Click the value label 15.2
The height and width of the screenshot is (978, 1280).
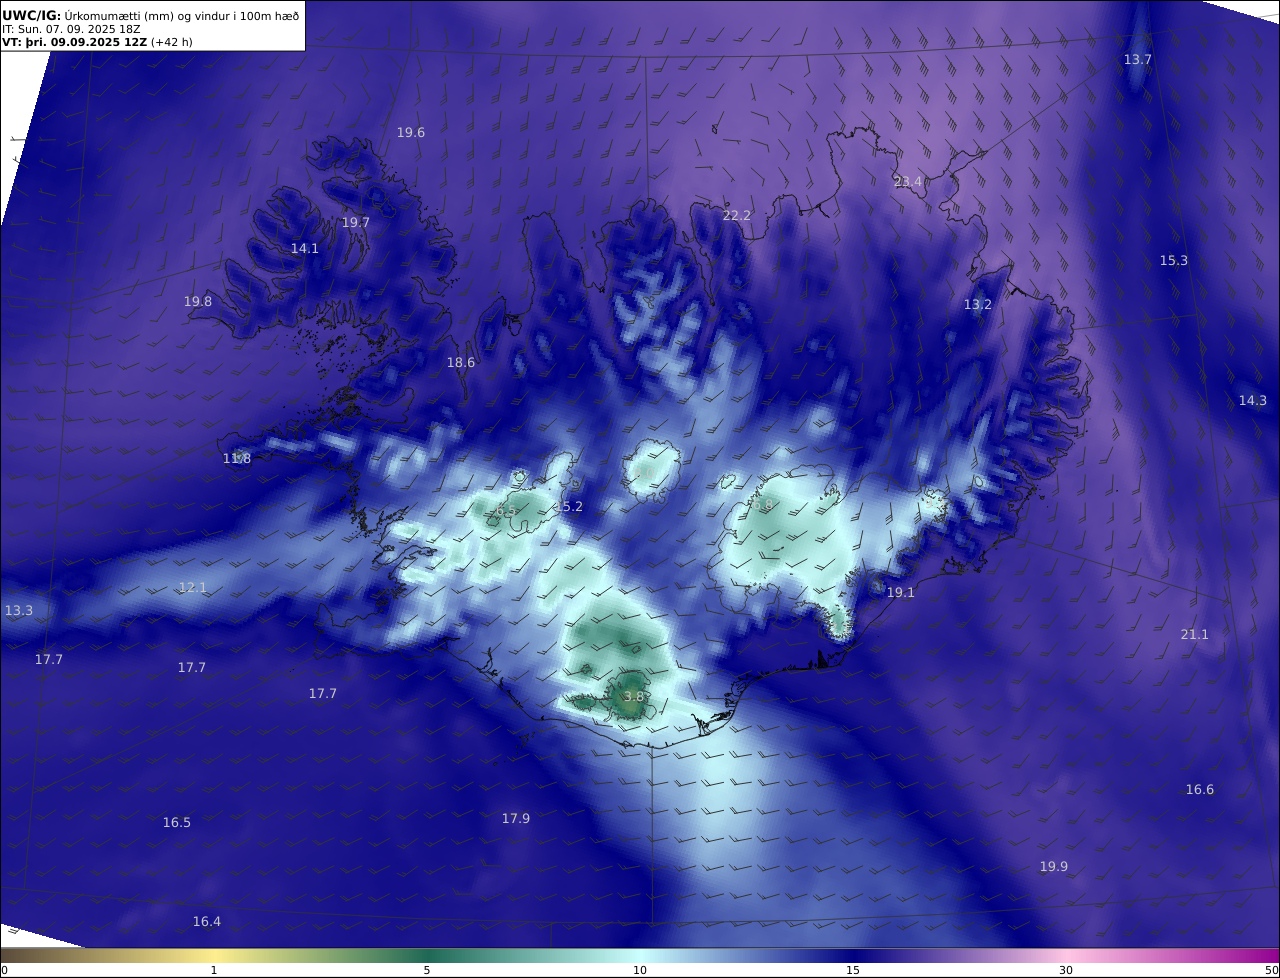click(568, 508)
